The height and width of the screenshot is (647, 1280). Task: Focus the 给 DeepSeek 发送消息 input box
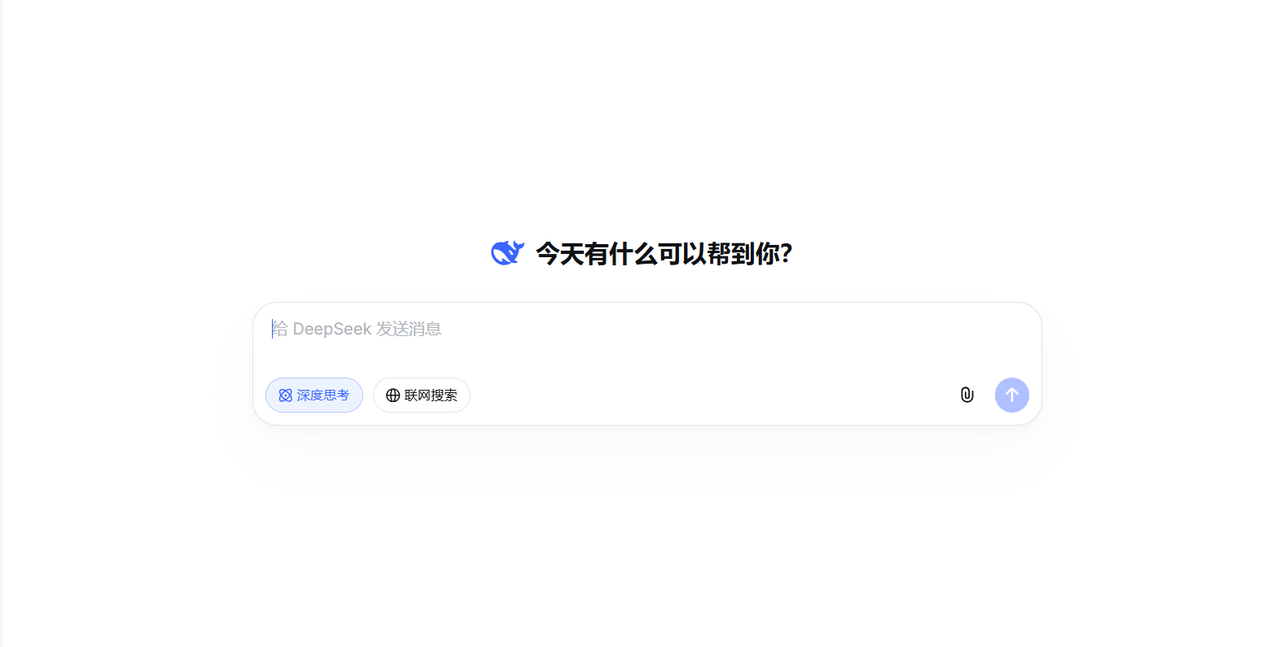click(x=647, y=337)
